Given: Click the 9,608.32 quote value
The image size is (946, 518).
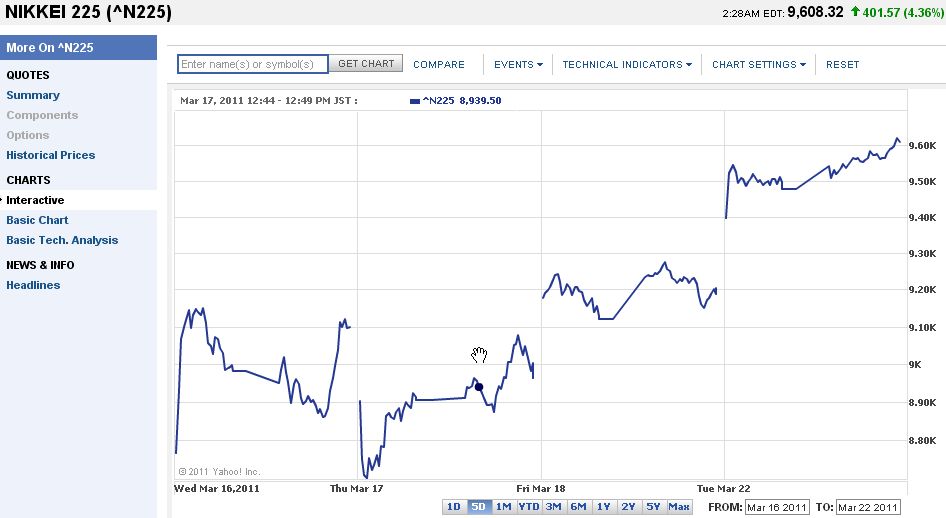Looking at the screenshot, I should click(815, 12).
